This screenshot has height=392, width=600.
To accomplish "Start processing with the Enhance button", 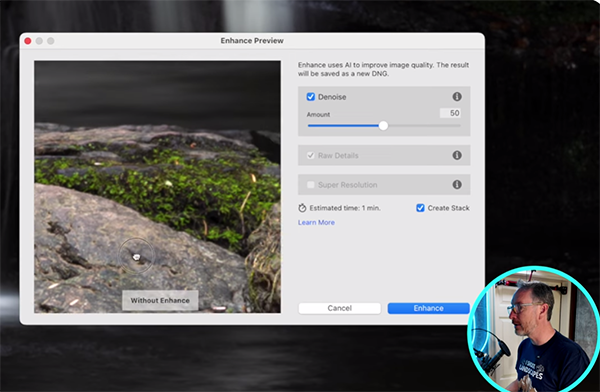I will point(429,308).
